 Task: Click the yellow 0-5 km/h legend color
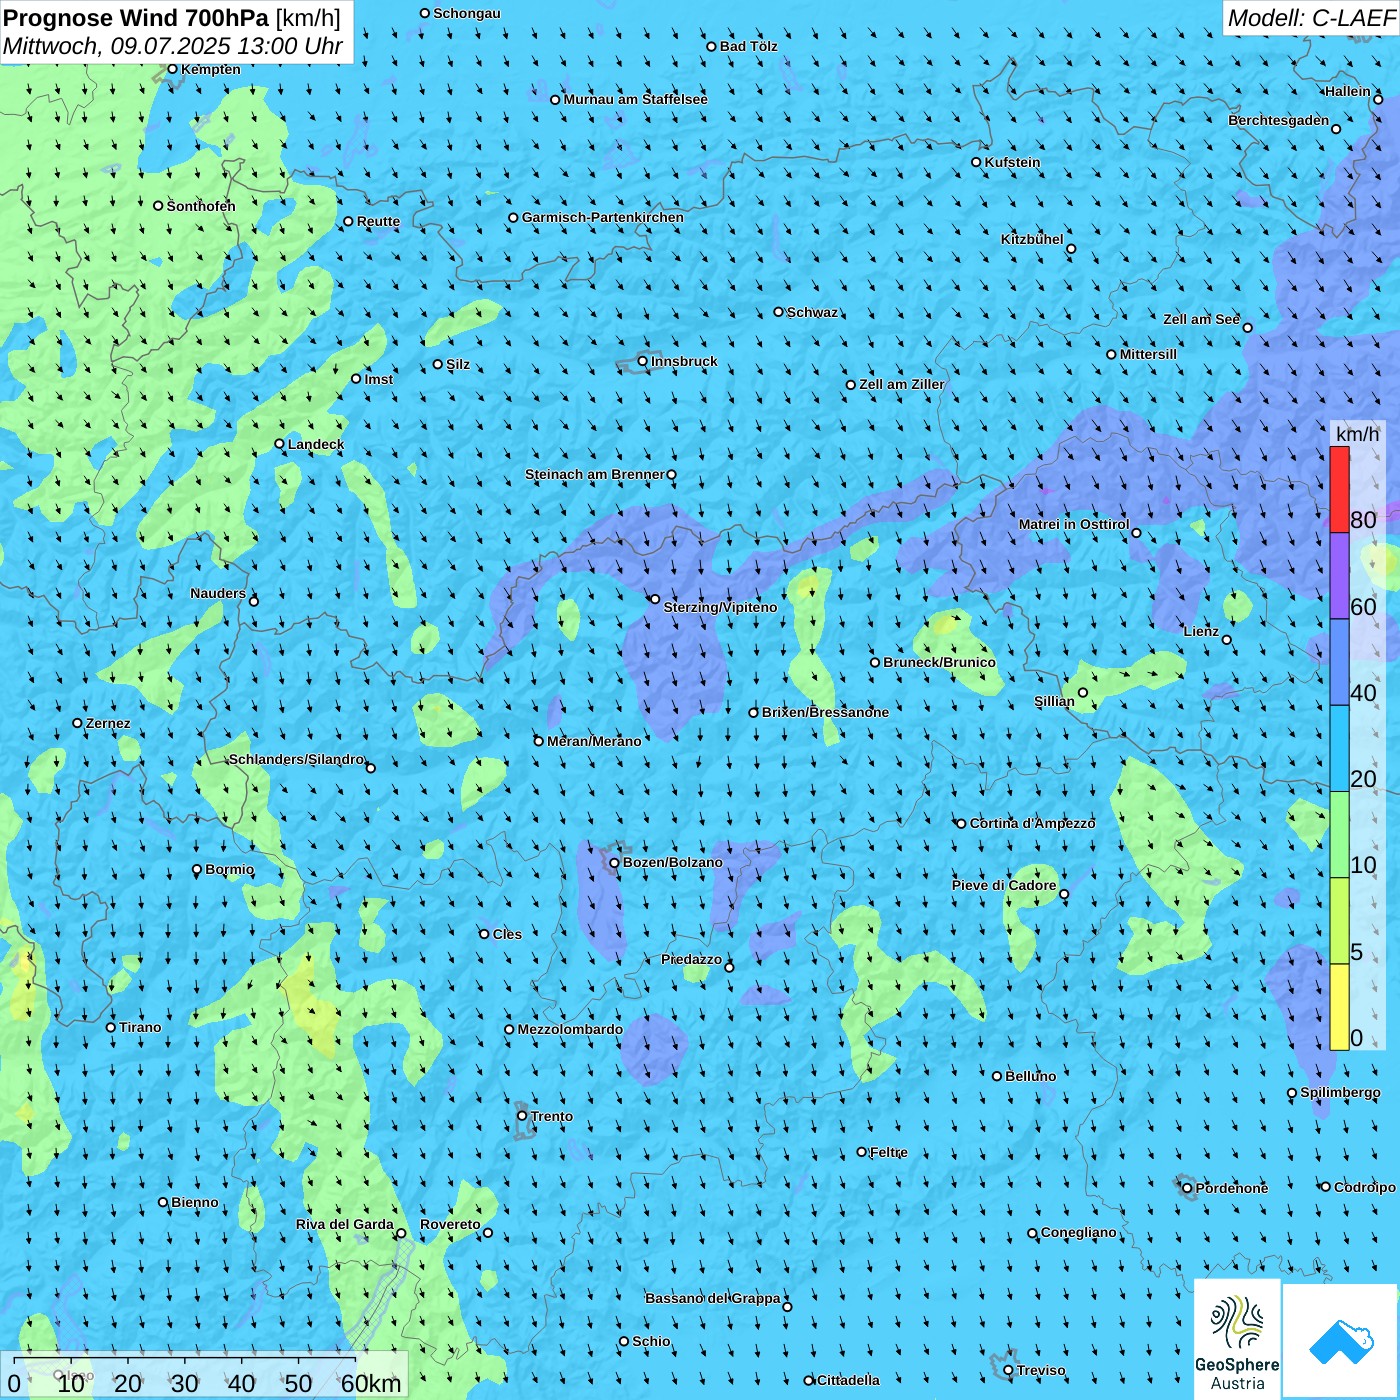click(x=1339, y=1007)
